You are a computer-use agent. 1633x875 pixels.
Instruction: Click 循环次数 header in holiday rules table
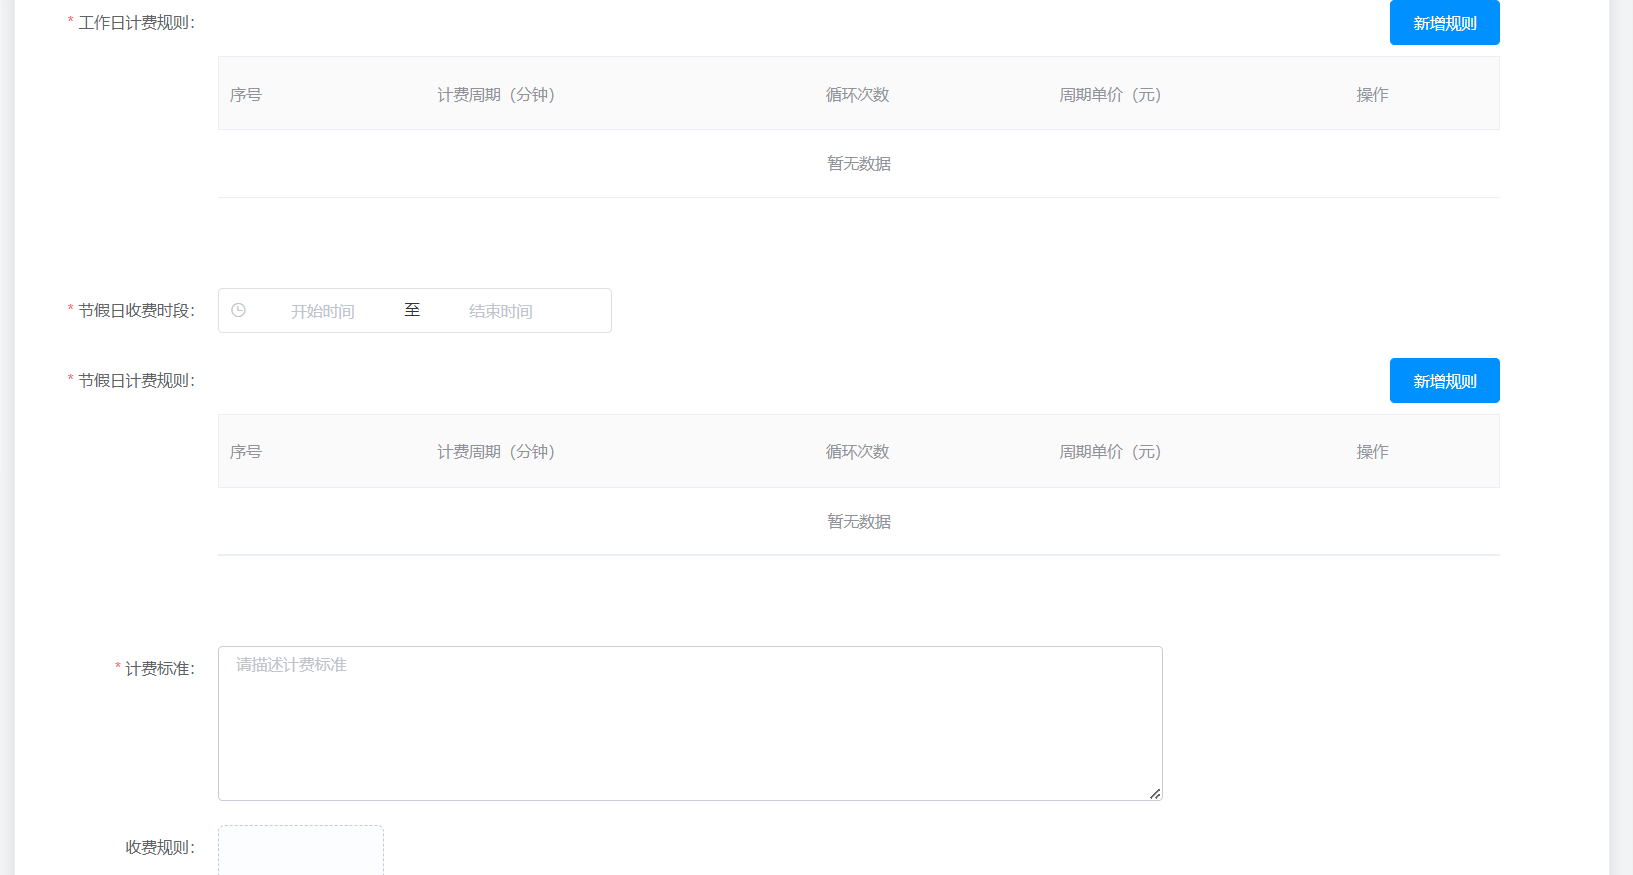(857, 452)
